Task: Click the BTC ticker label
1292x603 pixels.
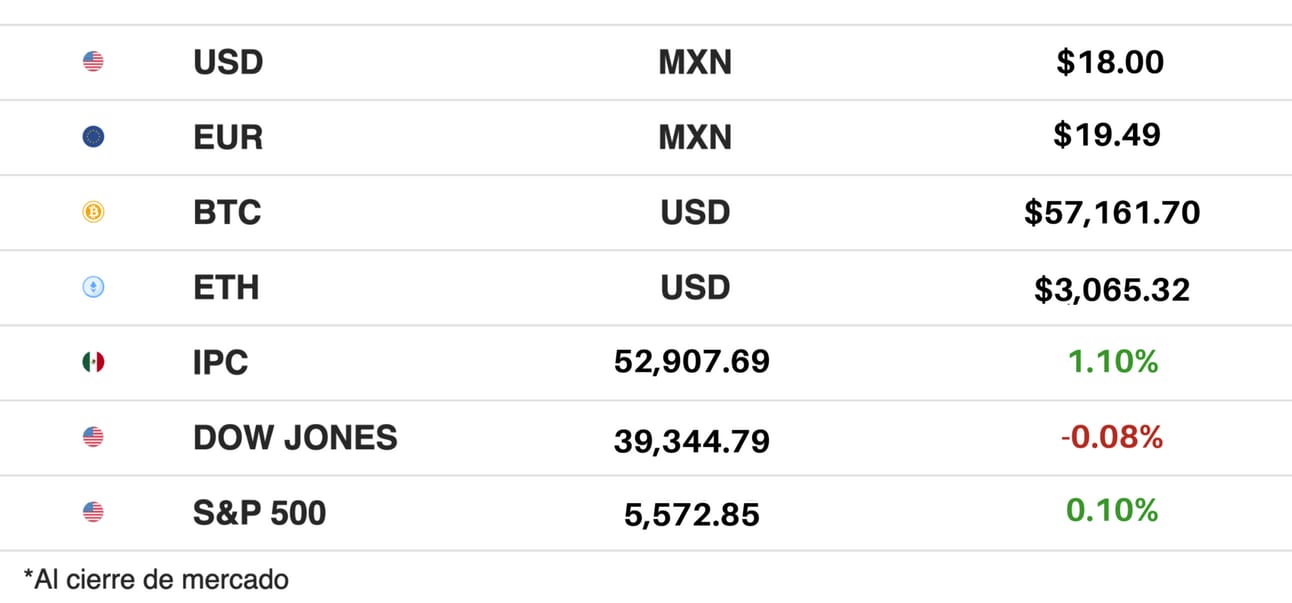Action: click(x=227, y=212)
